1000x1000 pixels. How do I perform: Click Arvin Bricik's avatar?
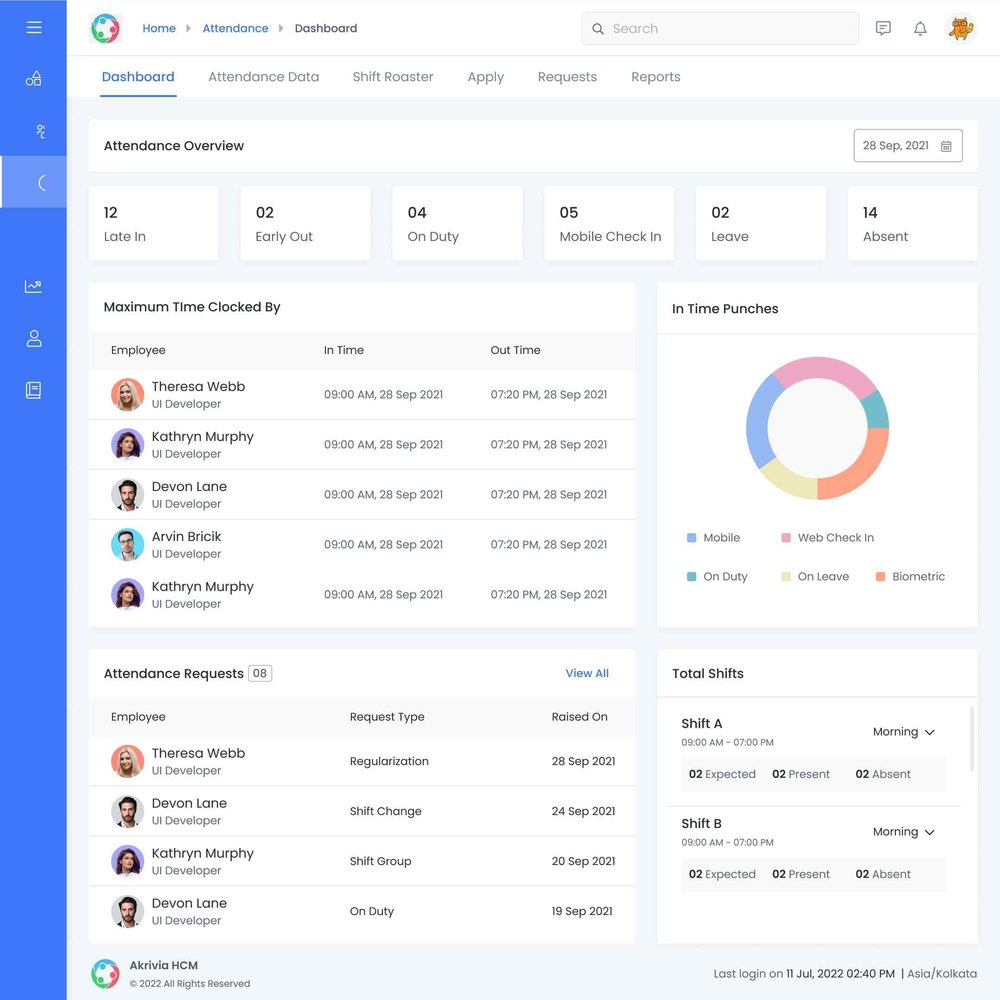128,545
